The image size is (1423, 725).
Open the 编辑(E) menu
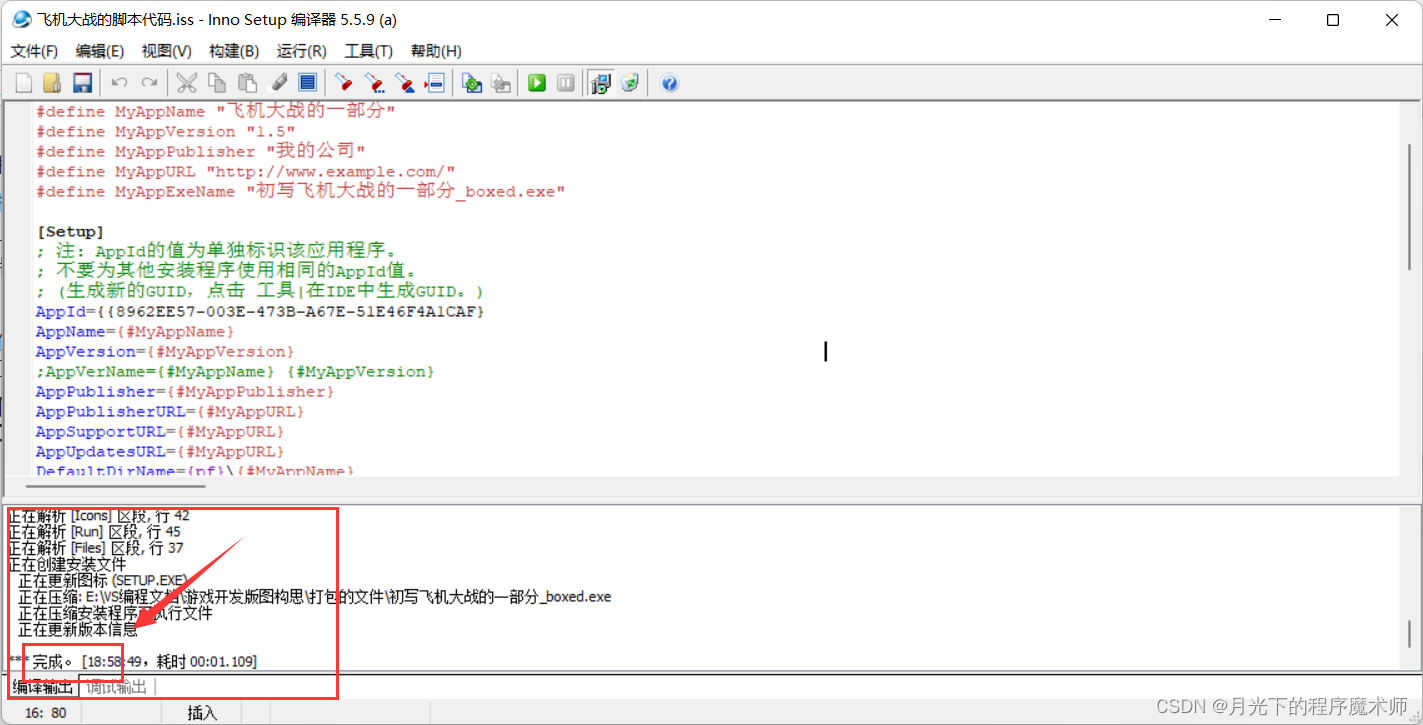click(100, 51)
